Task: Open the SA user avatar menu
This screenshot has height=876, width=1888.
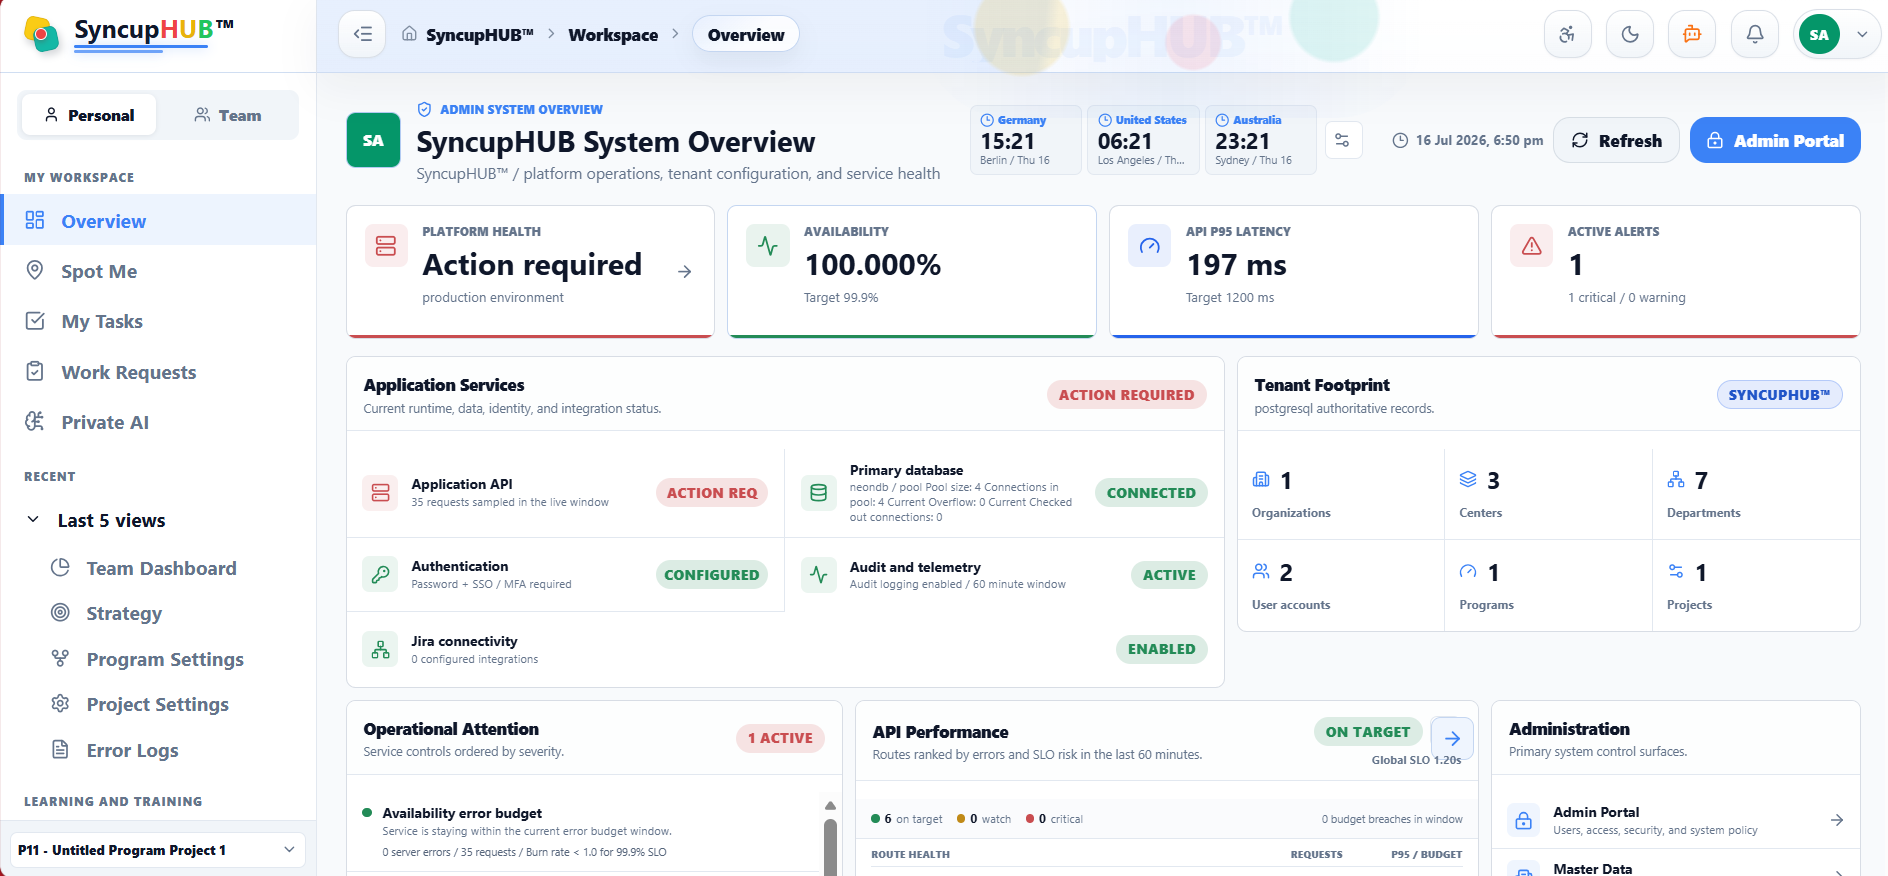Action: coord(1837,34)
